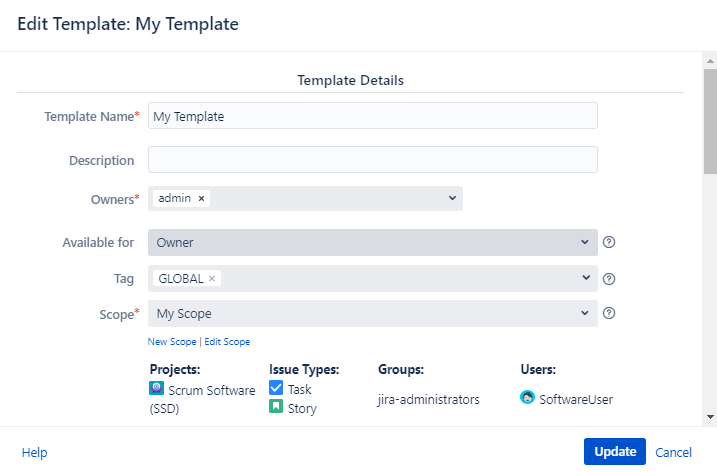Click help icon beside Tag field
Screen dimensions: 717x472
point(609,279)
